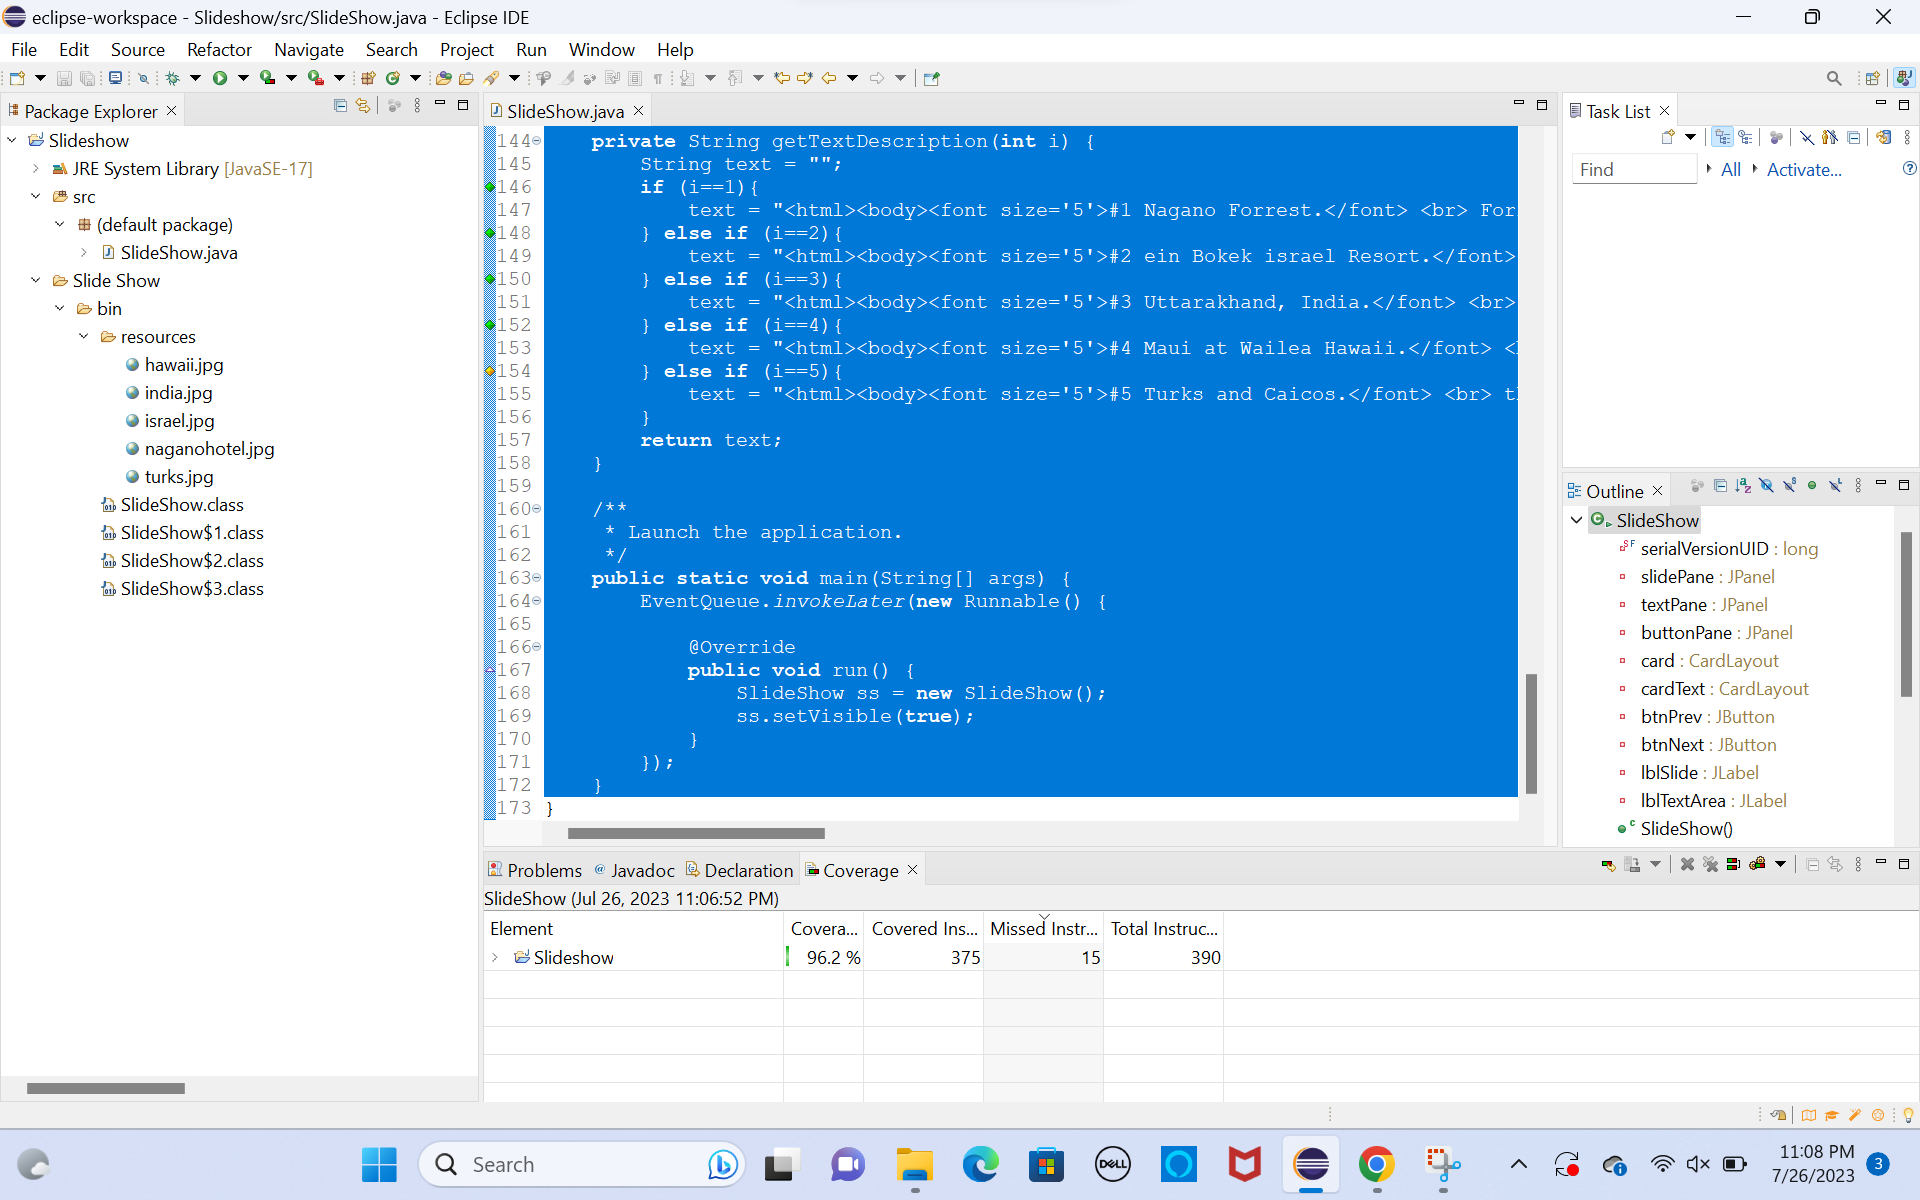Click the New Task icon in Task List

pyautogui.click(x=1667, y=138)
